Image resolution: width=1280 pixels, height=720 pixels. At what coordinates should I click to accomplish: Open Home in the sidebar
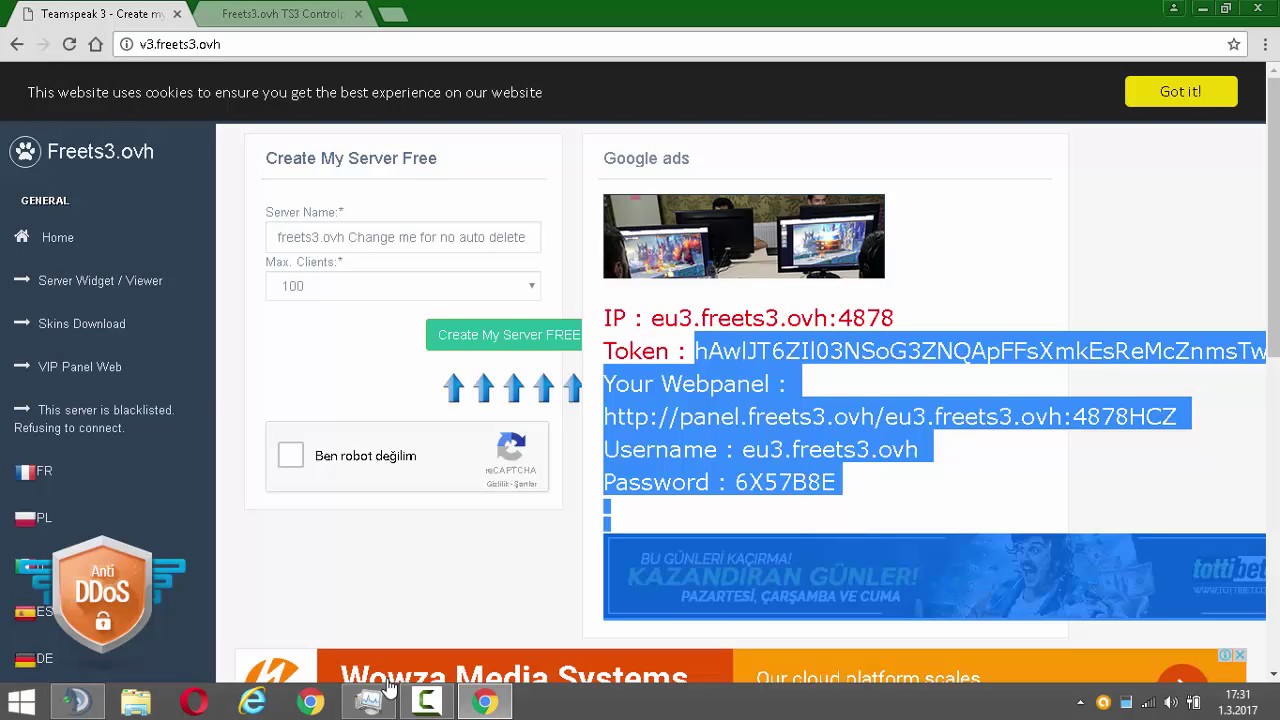(58, 237)
